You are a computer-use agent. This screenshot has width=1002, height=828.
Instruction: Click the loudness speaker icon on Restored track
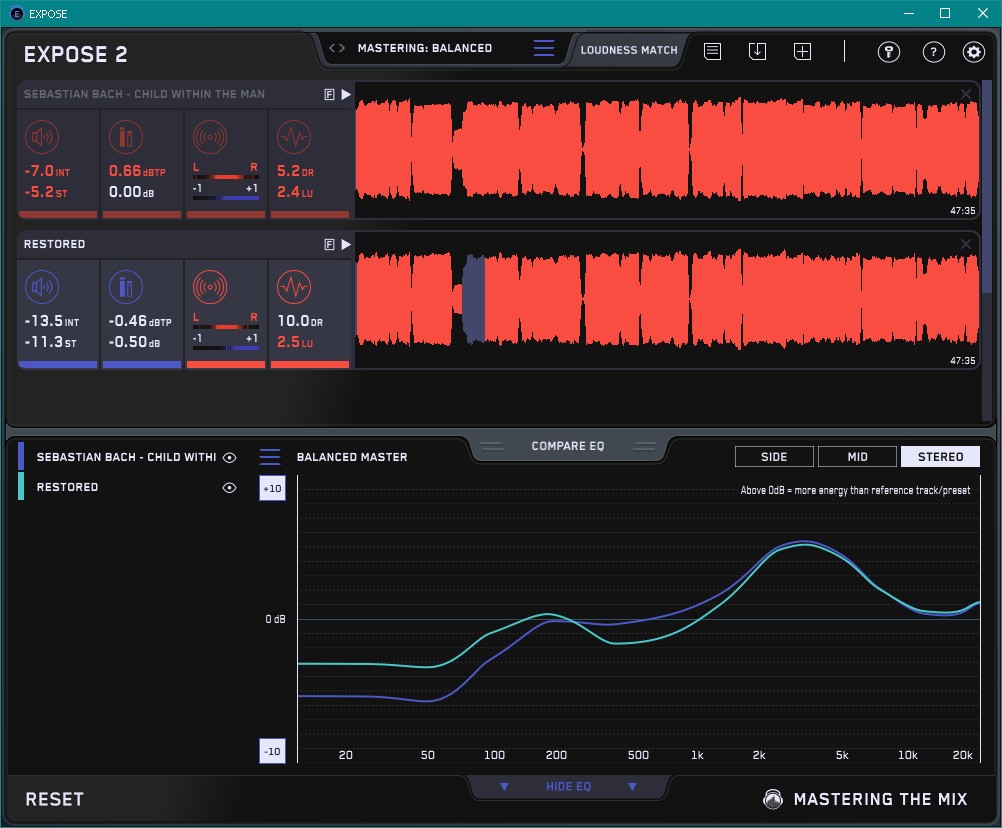pyautogui.click(x=41, y=288)
